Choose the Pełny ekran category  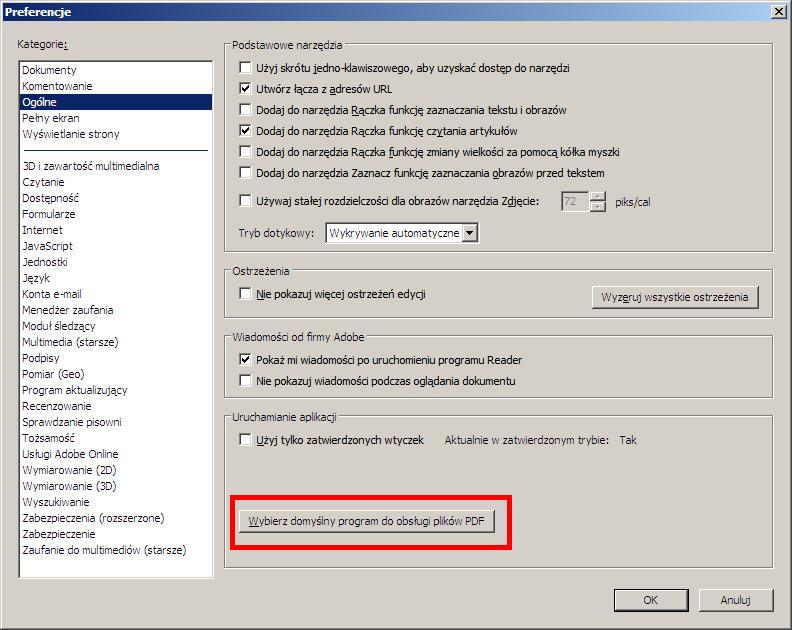pyautogui.click(x=51, y=118)
